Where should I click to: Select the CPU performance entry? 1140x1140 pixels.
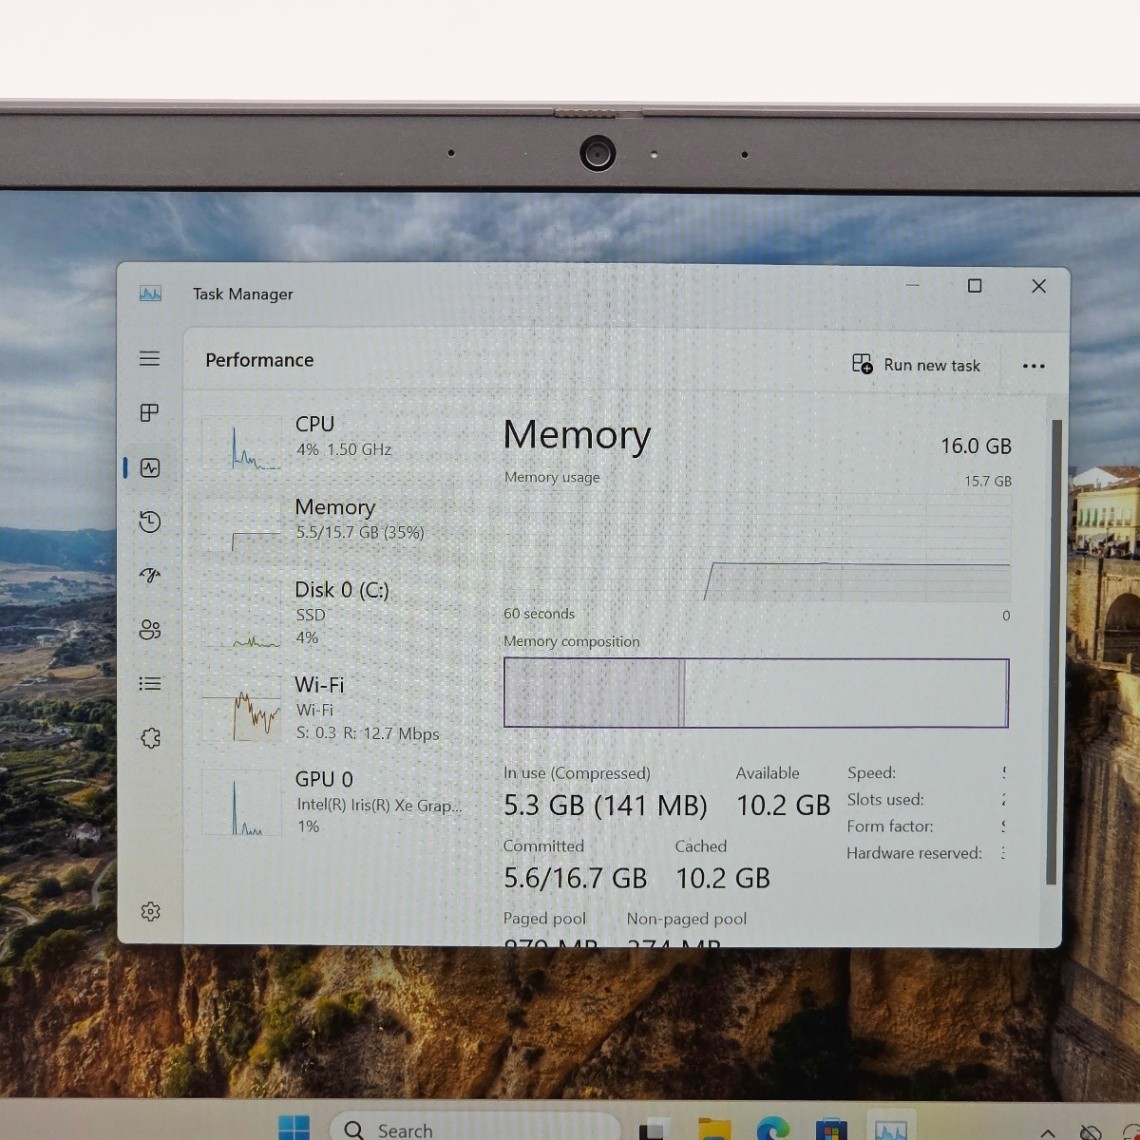coord(334,441)
